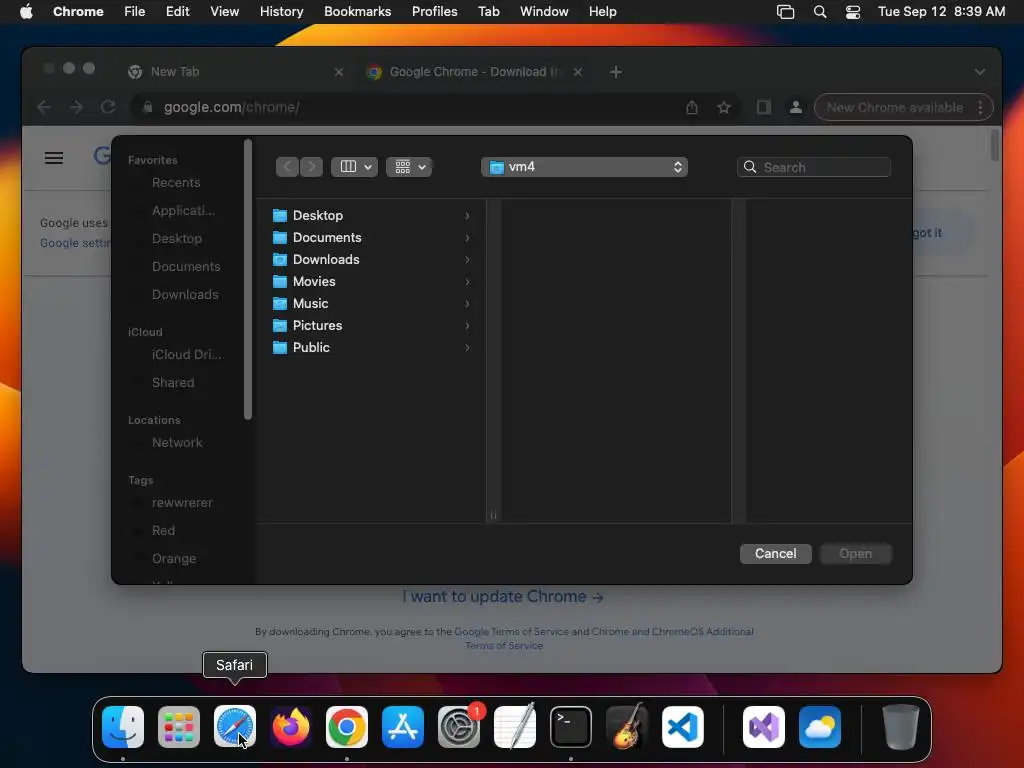The height and width of the screenshot is (768, 1024).
Task: Launch Firefox from the Dock
Action: pos(291,727)
